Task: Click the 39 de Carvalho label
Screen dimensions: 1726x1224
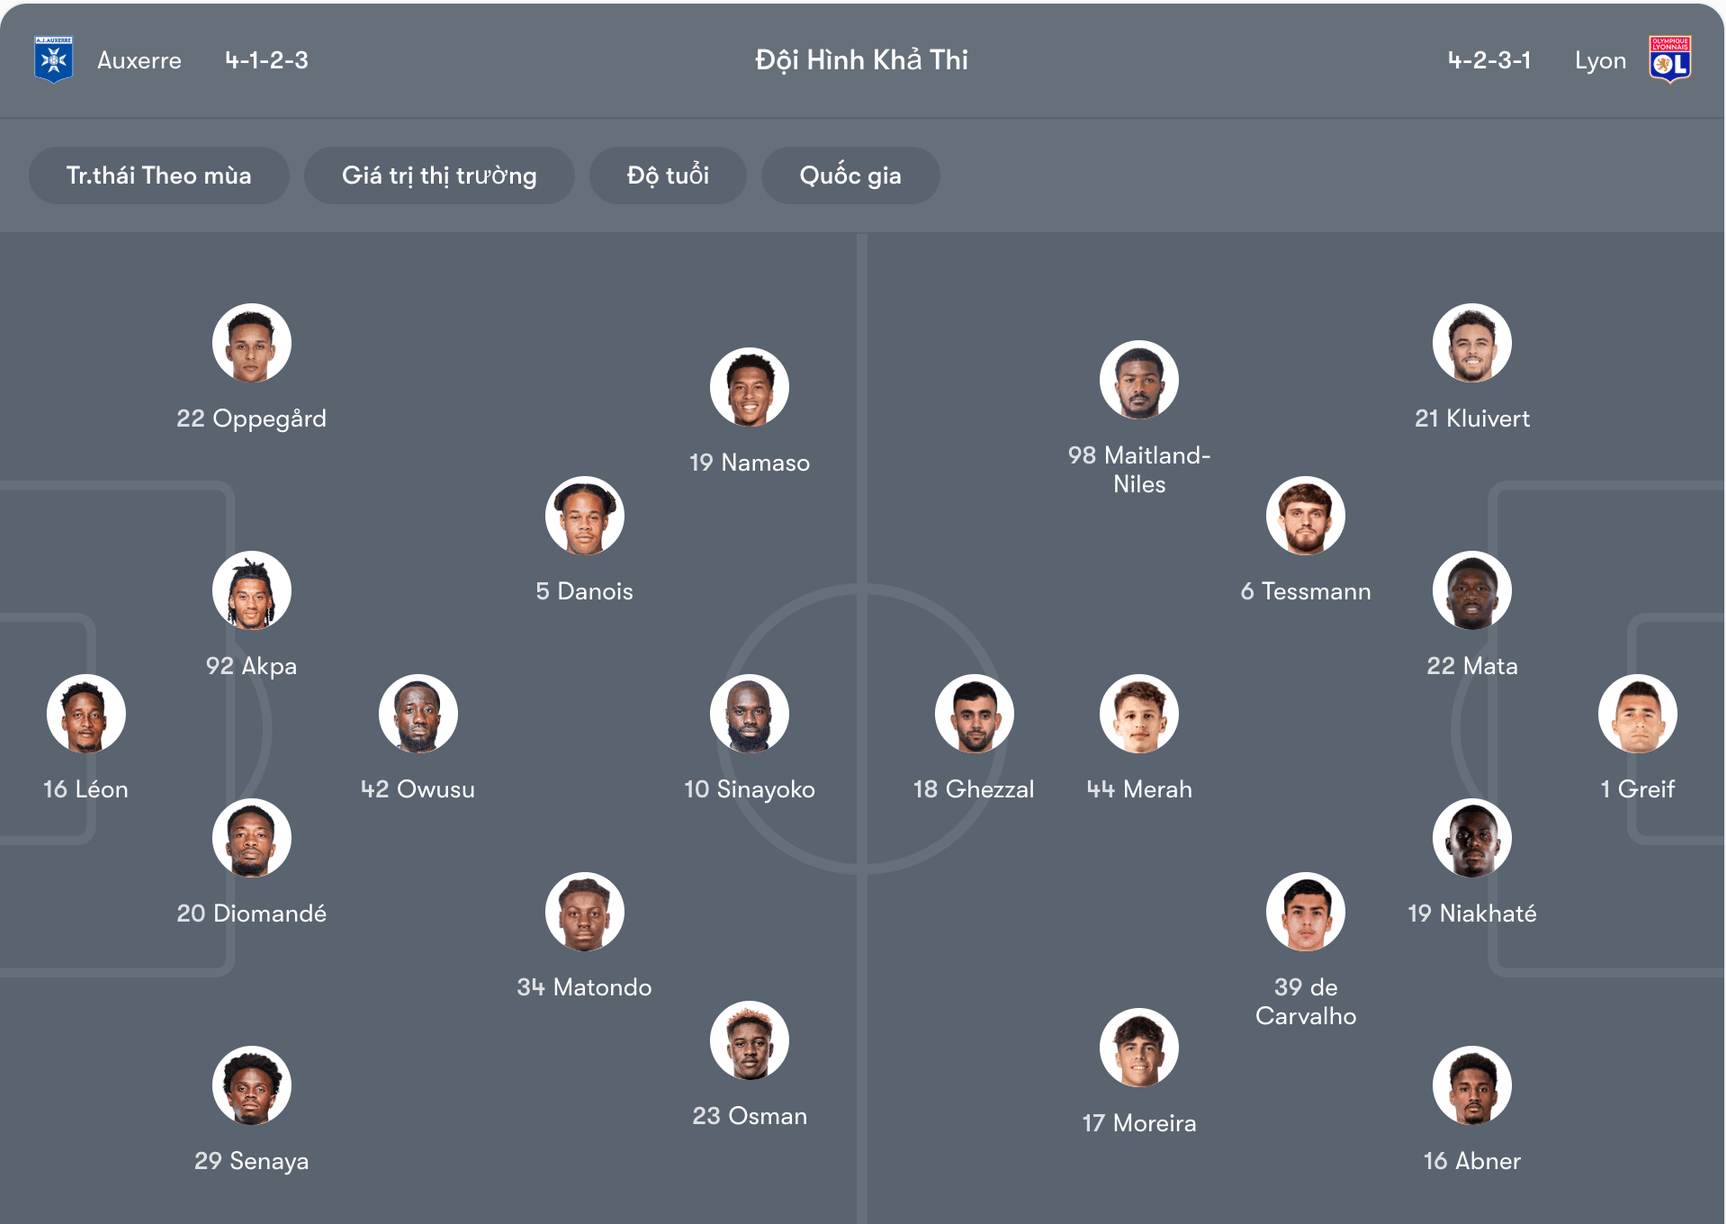Action: point(1306,1002)
